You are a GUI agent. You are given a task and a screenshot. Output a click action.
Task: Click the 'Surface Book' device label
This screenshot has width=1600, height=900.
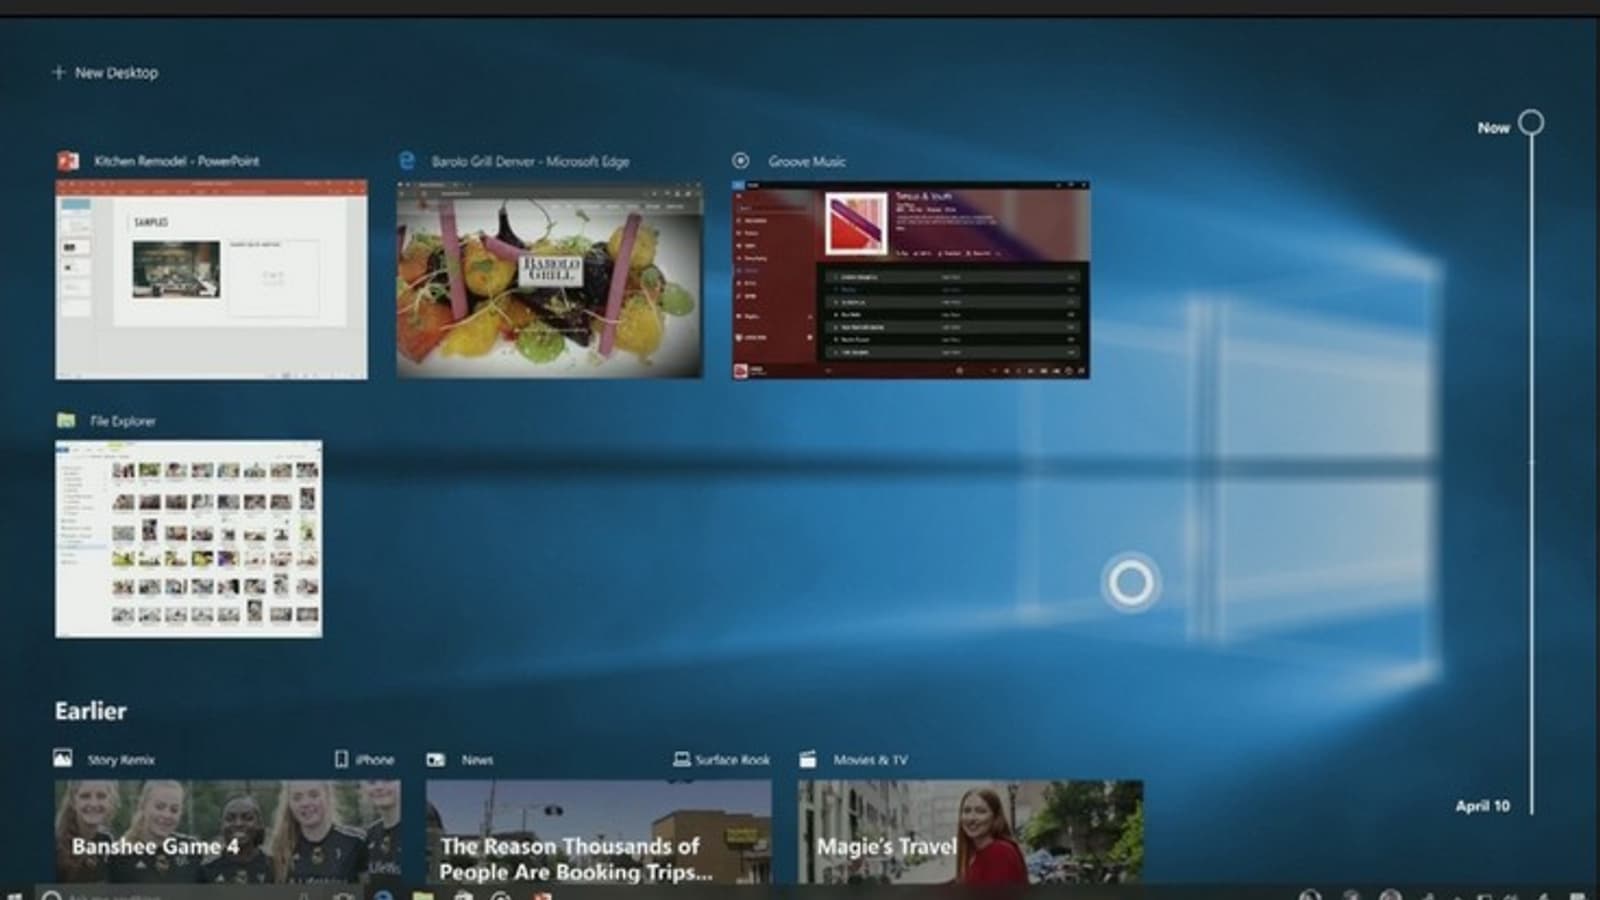(x=733, y=760)
